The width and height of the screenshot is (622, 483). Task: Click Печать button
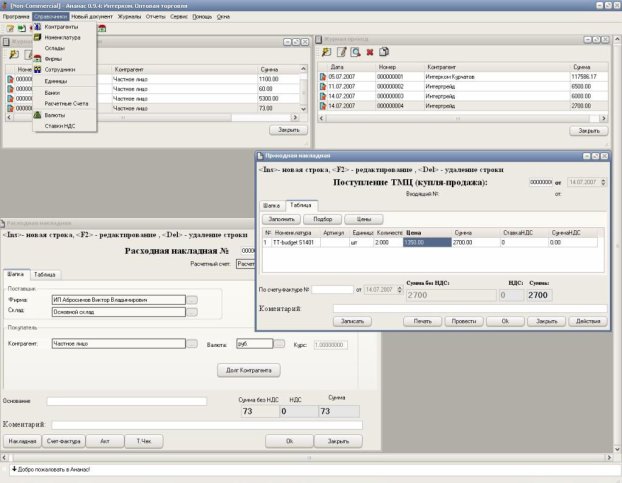click(x=422, y=321)
